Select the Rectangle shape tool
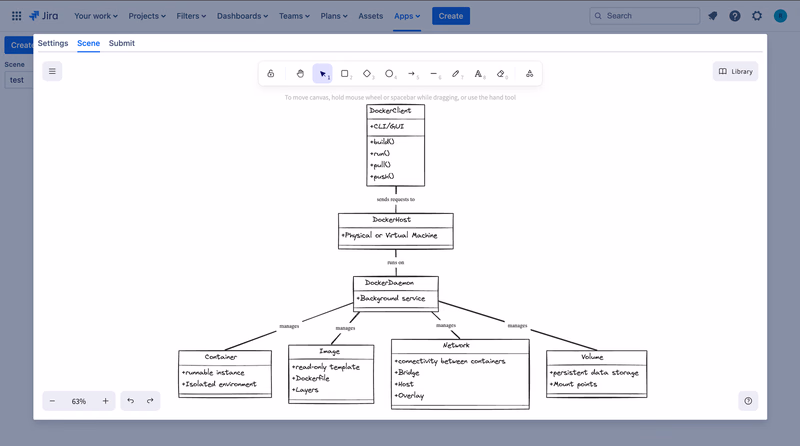 pos(345,74)
